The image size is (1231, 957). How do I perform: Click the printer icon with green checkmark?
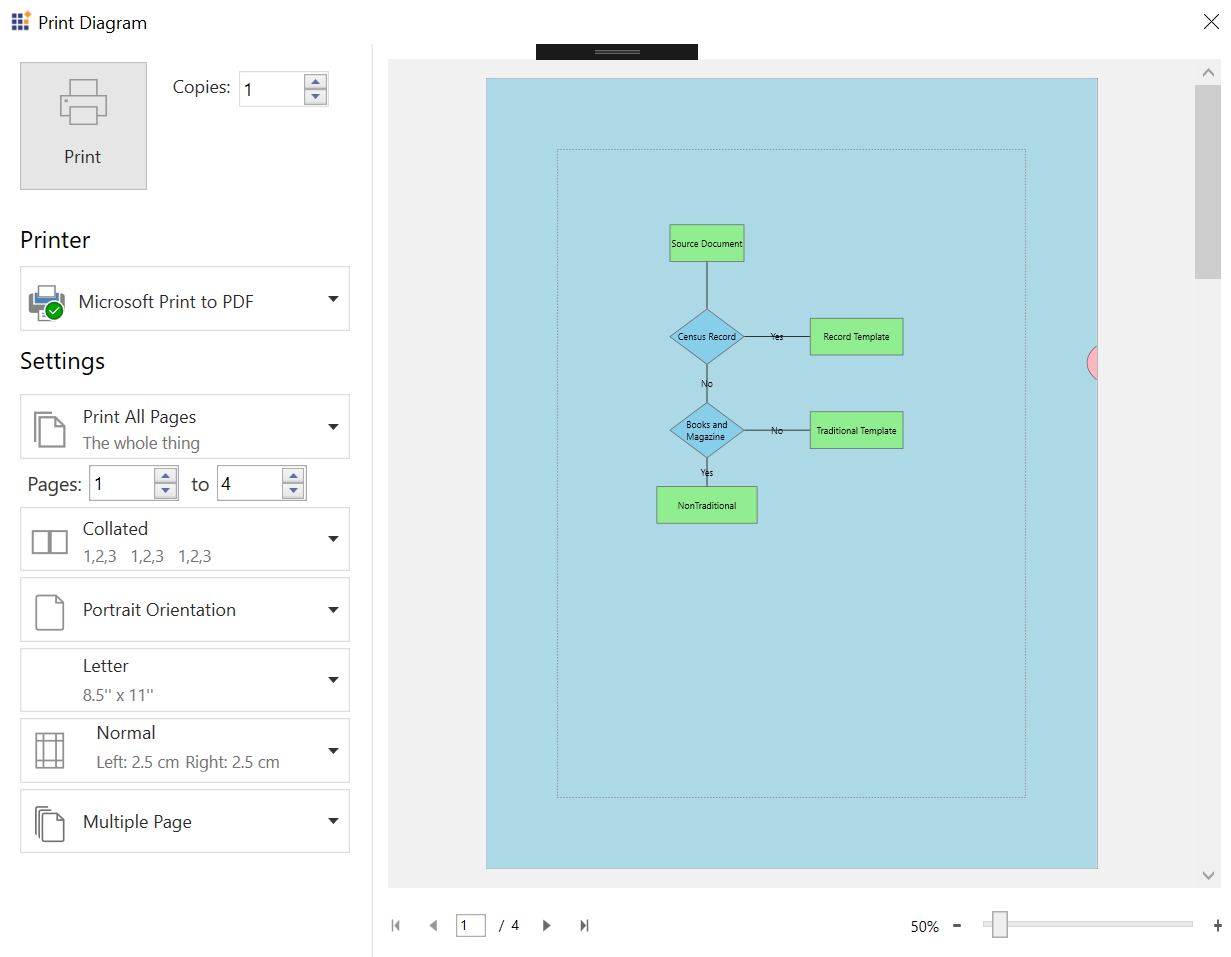pos(46,302)
